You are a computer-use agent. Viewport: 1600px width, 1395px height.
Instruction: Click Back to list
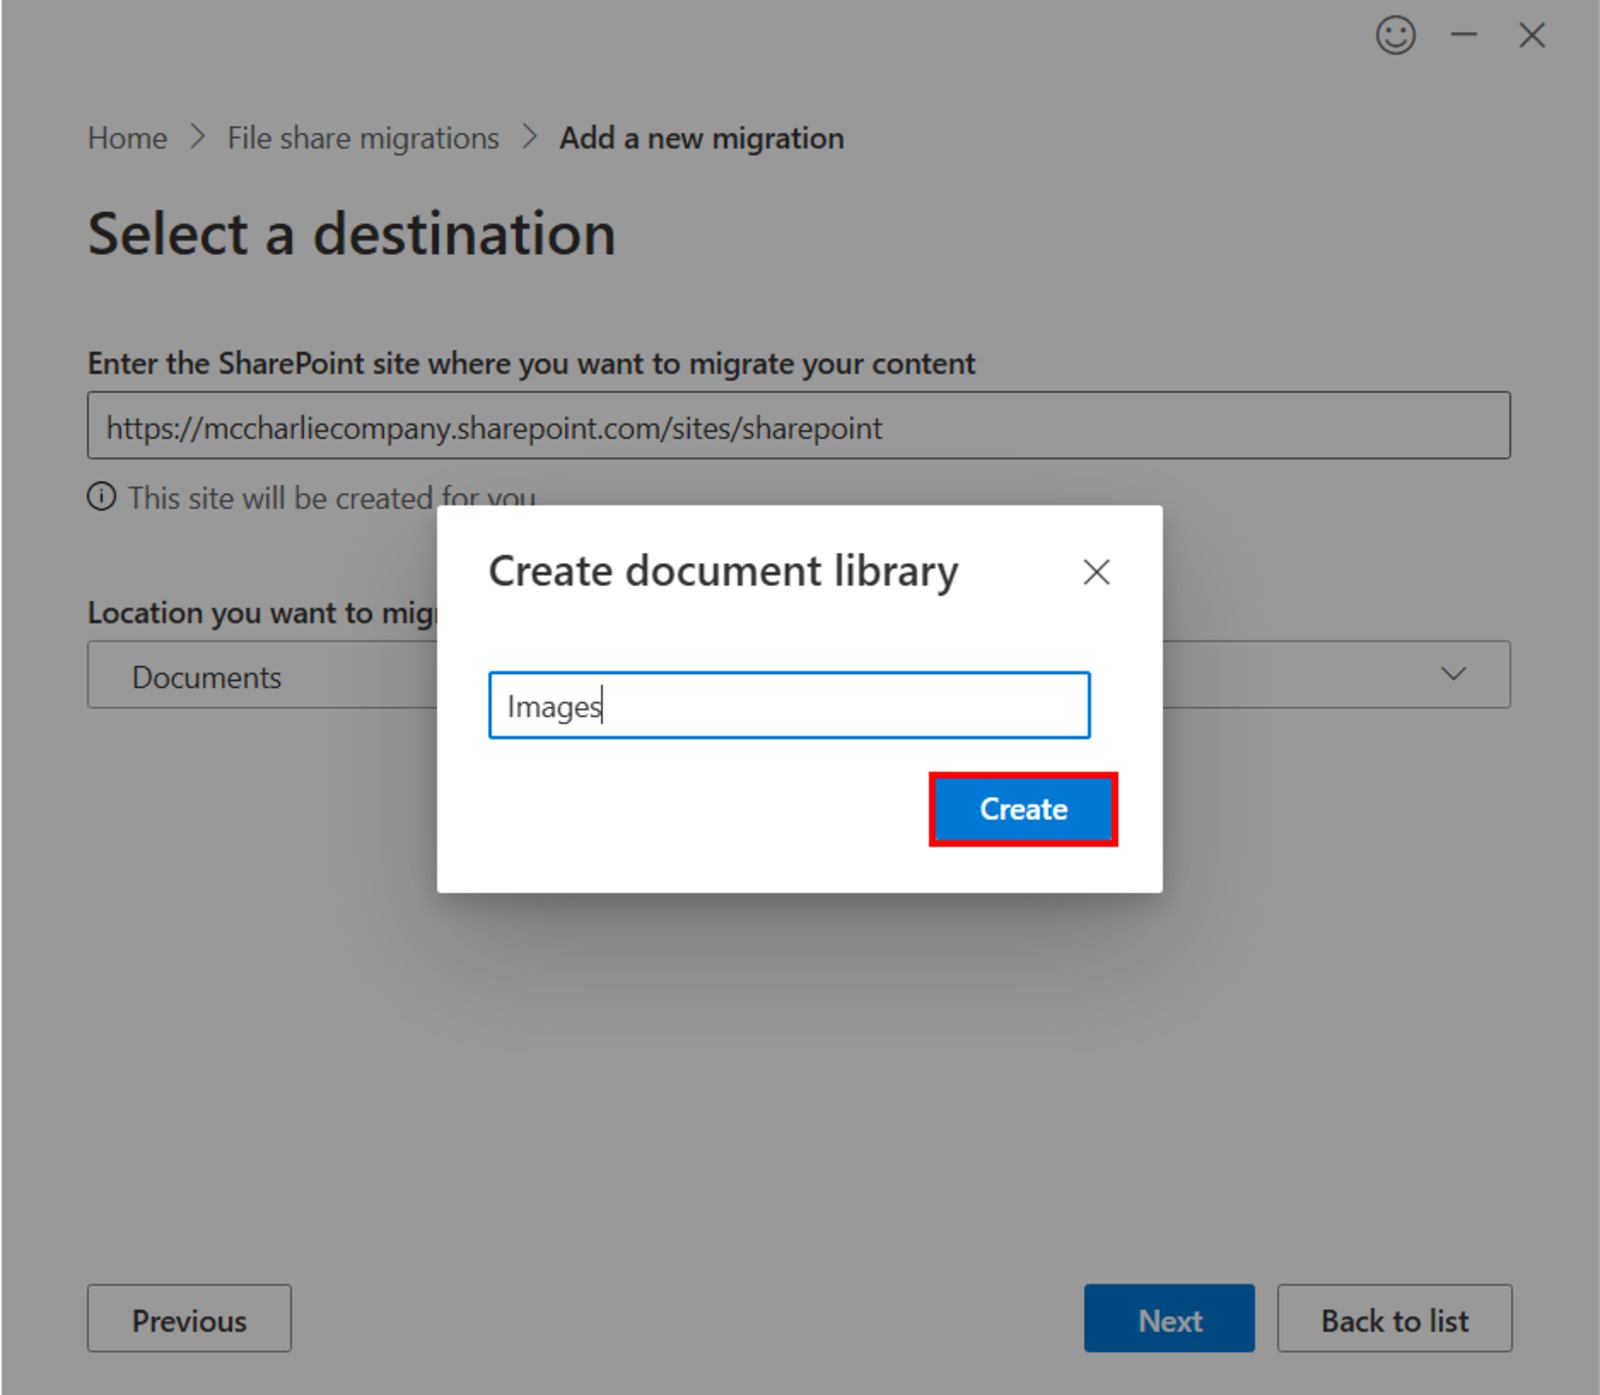click(x=1394, y=1319)
